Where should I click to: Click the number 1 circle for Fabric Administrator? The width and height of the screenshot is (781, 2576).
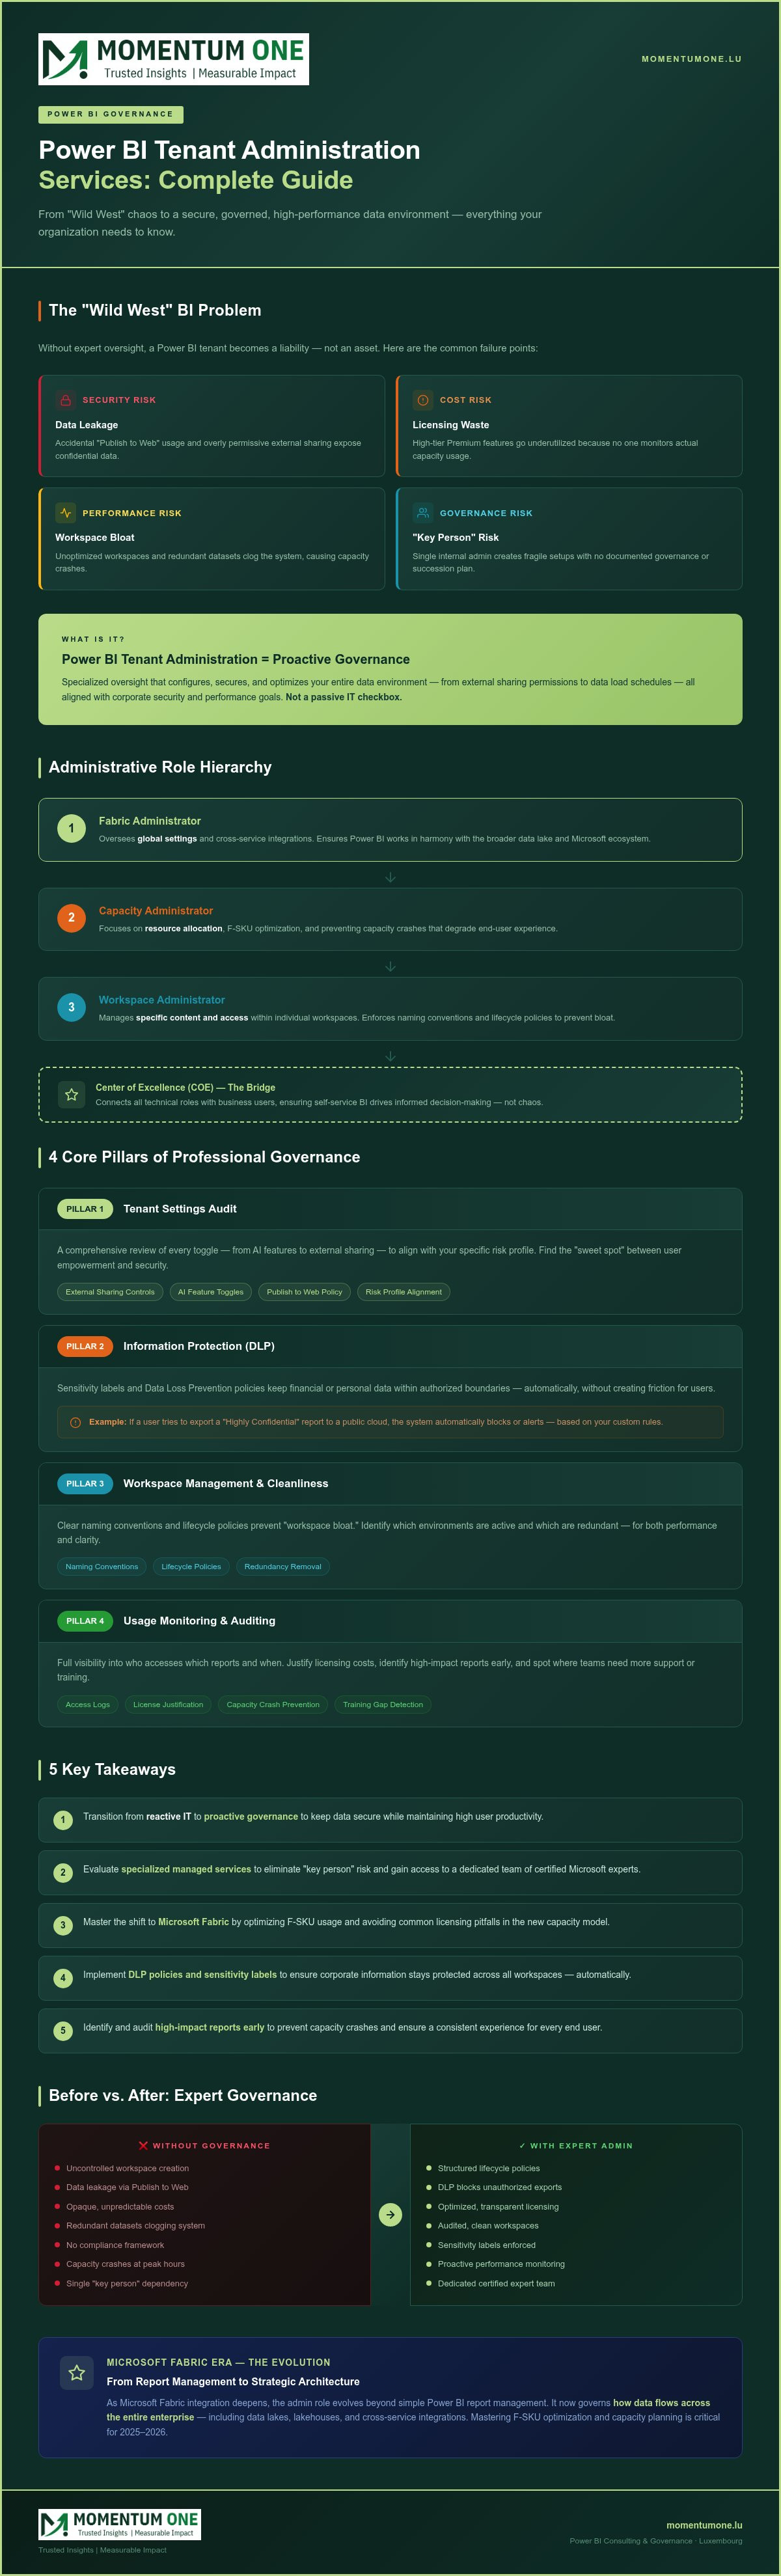(x=71, y=829)
